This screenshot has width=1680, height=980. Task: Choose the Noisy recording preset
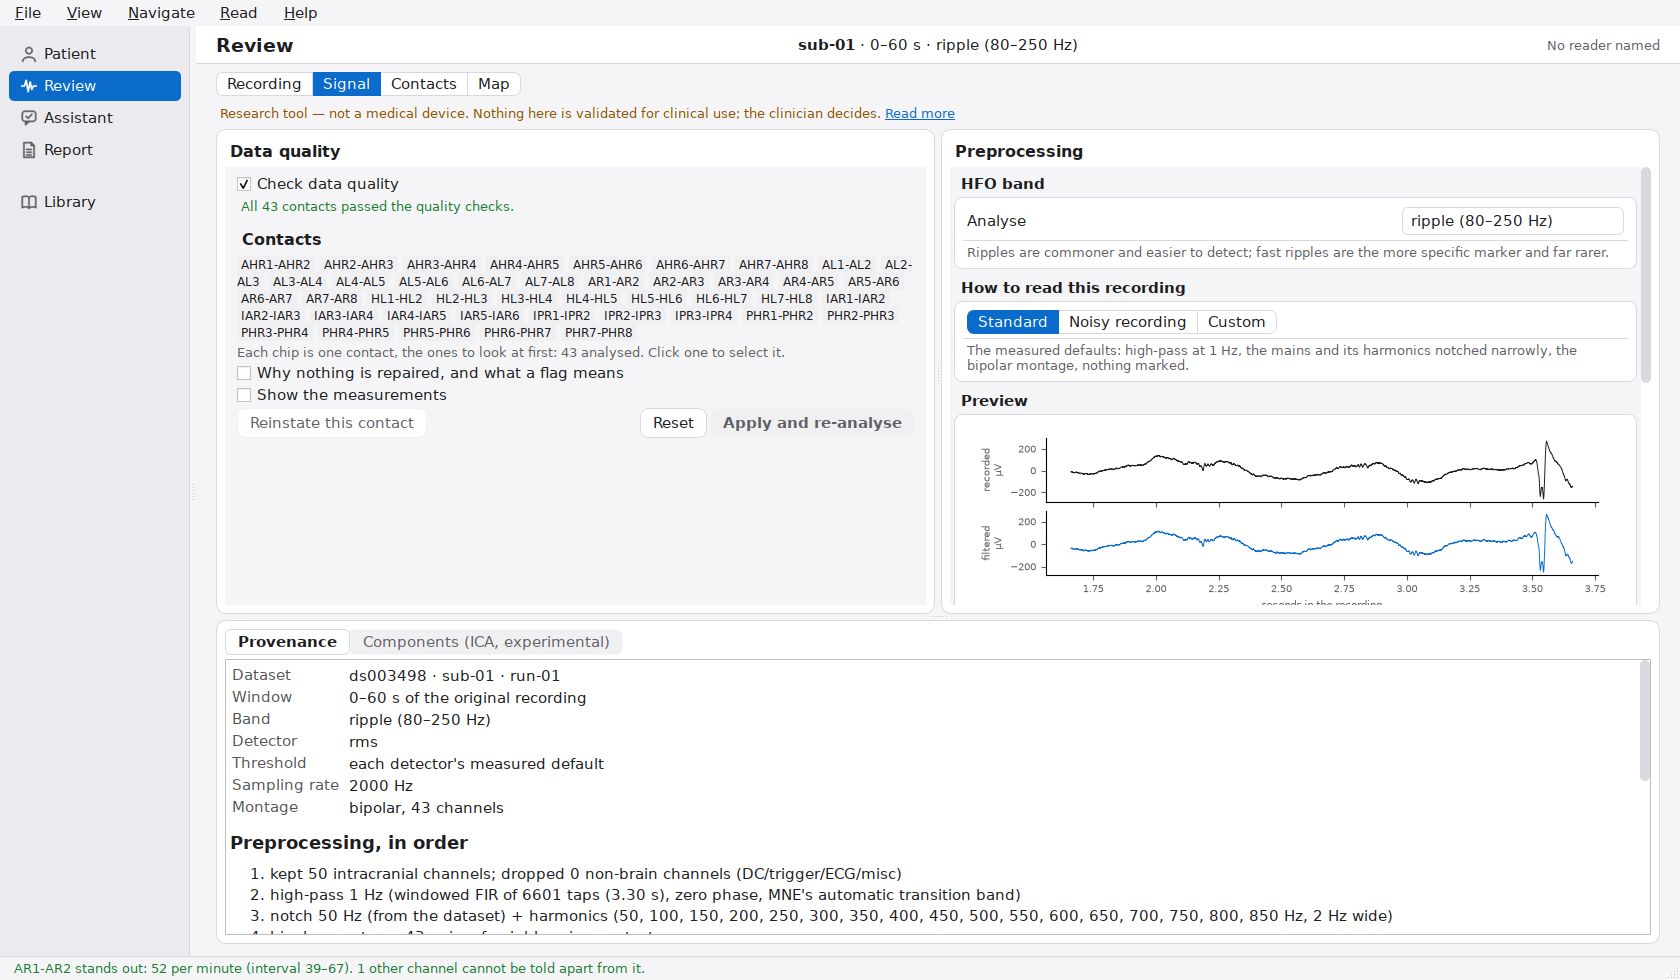1127,322
